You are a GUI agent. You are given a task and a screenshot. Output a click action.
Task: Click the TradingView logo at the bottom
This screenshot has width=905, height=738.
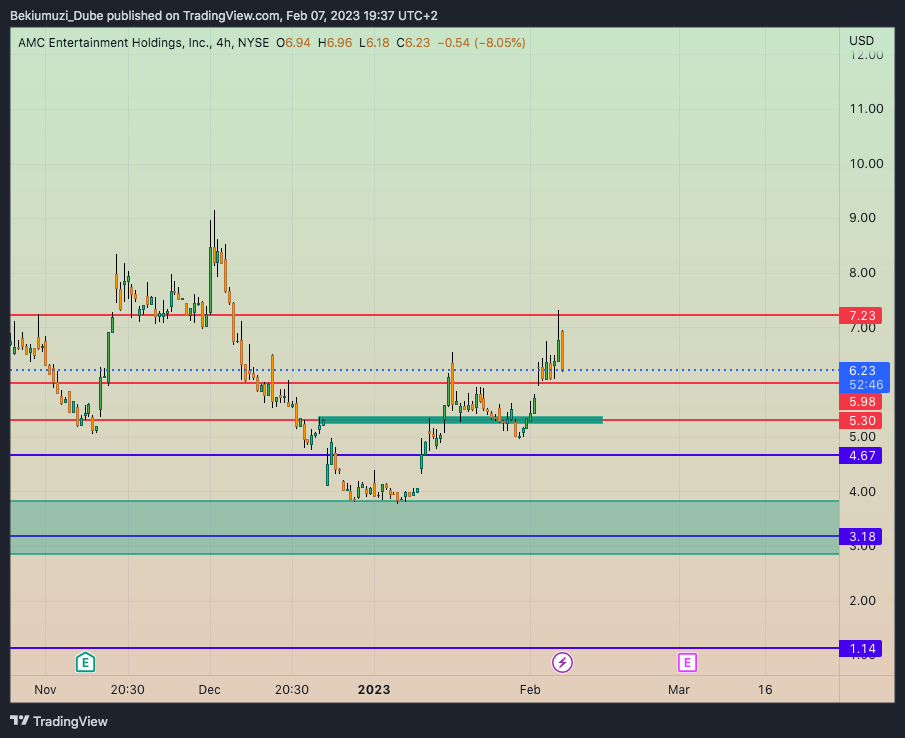click(59, 721)
